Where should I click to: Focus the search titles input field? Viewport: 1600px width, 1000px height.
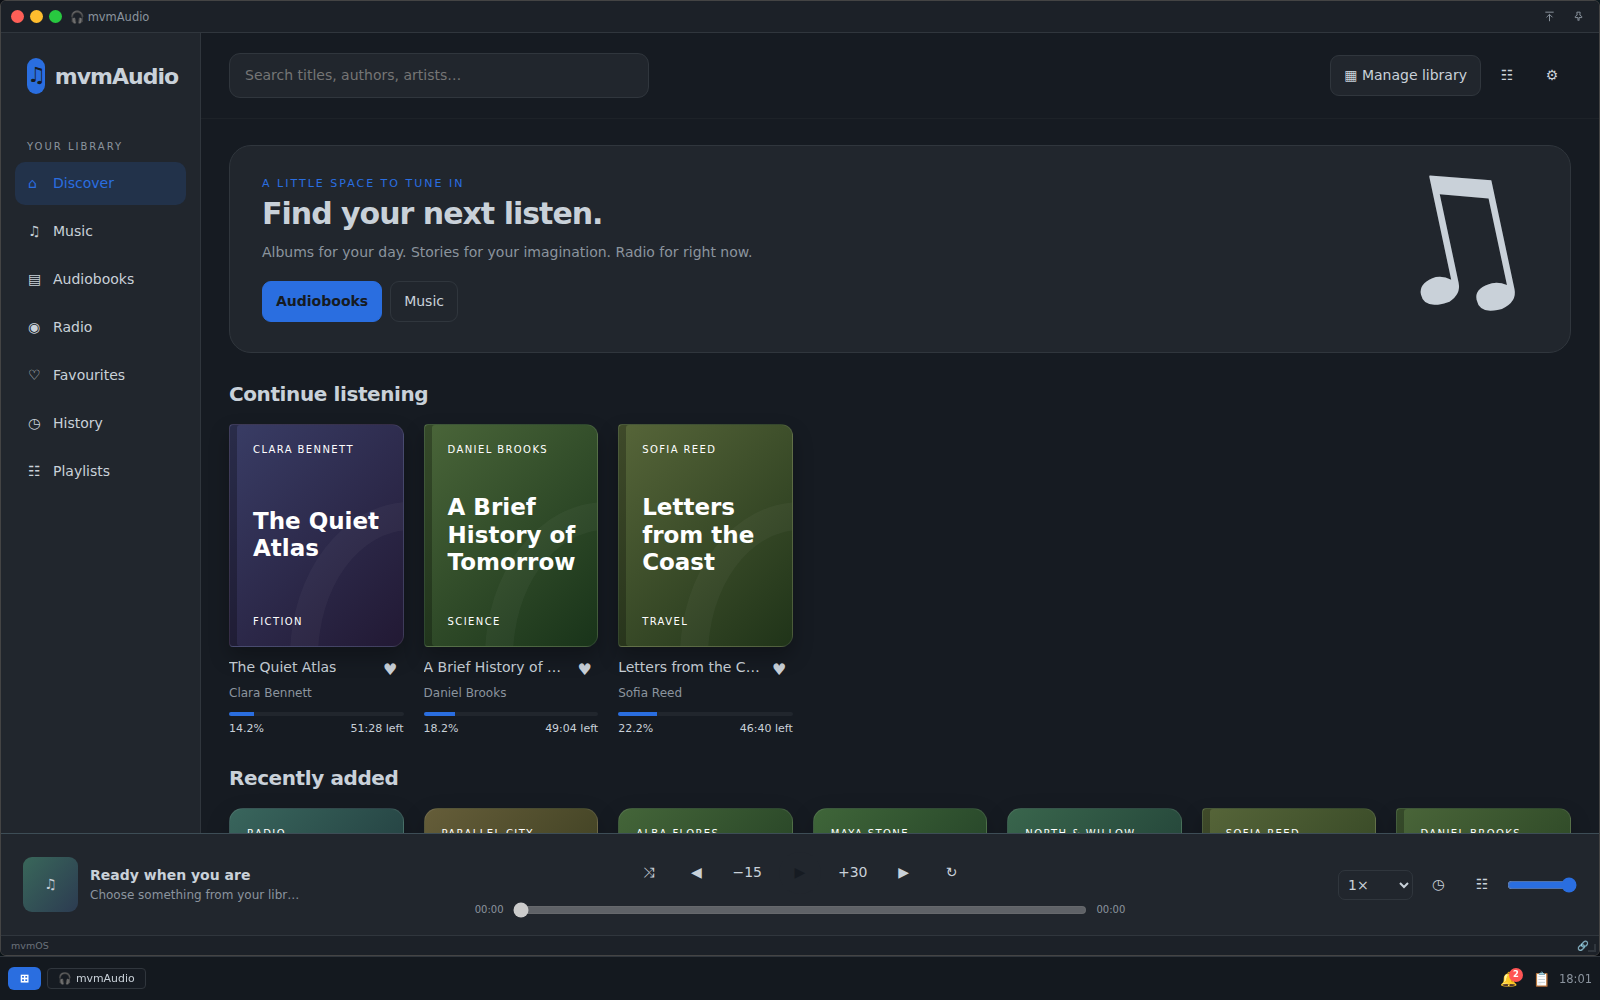(x=439, y=76)
